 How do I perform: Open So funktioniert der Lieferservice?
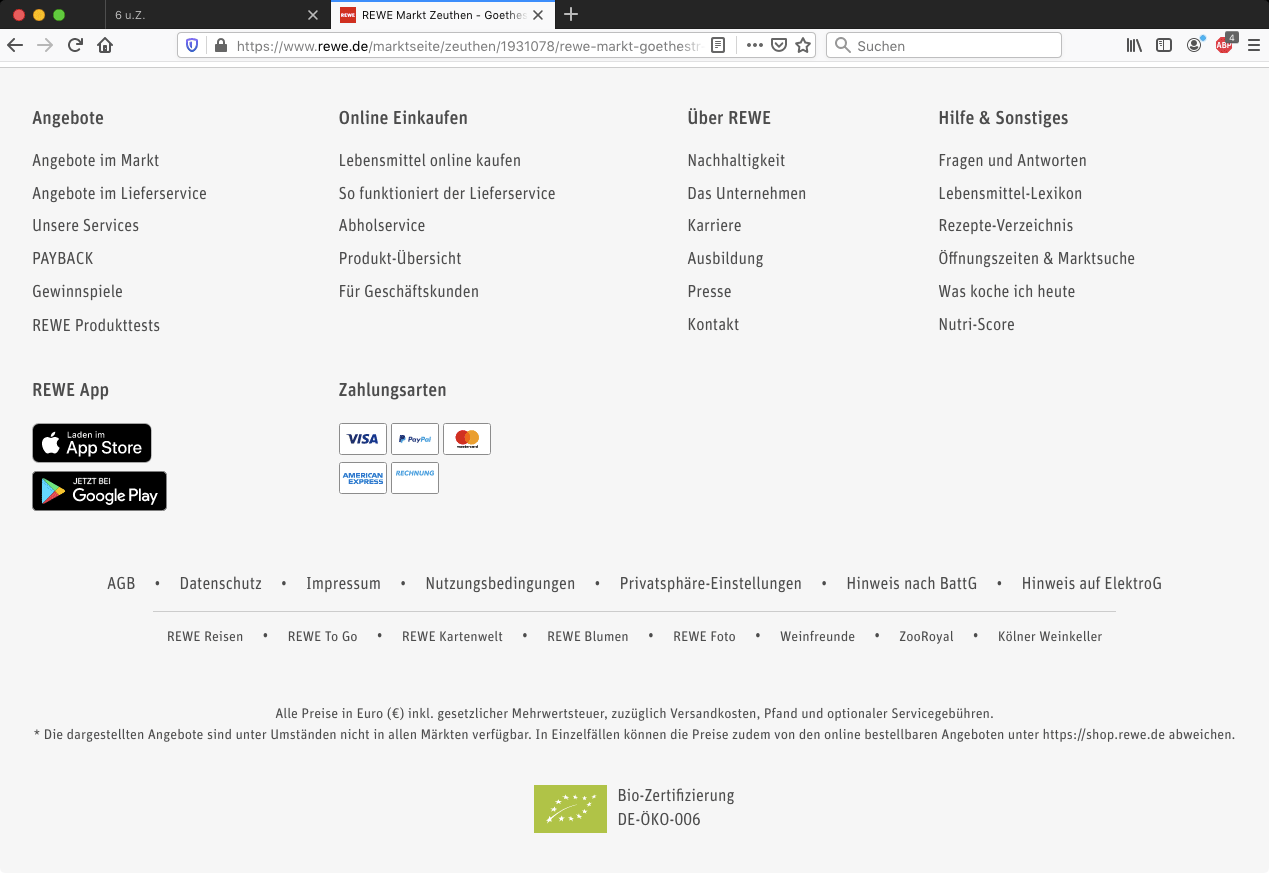pyautogui.click(x=447, y=193)
